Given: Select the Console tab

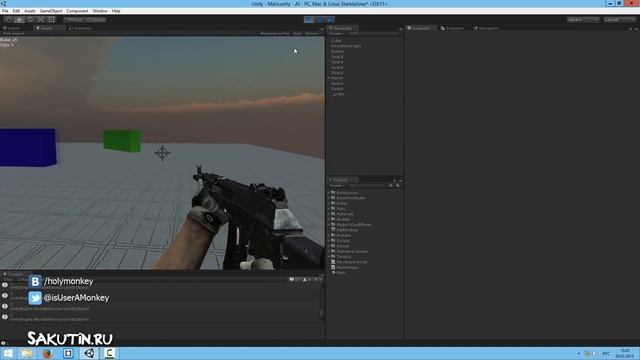Looking at the screenshot, I should (x=15, y=274).
